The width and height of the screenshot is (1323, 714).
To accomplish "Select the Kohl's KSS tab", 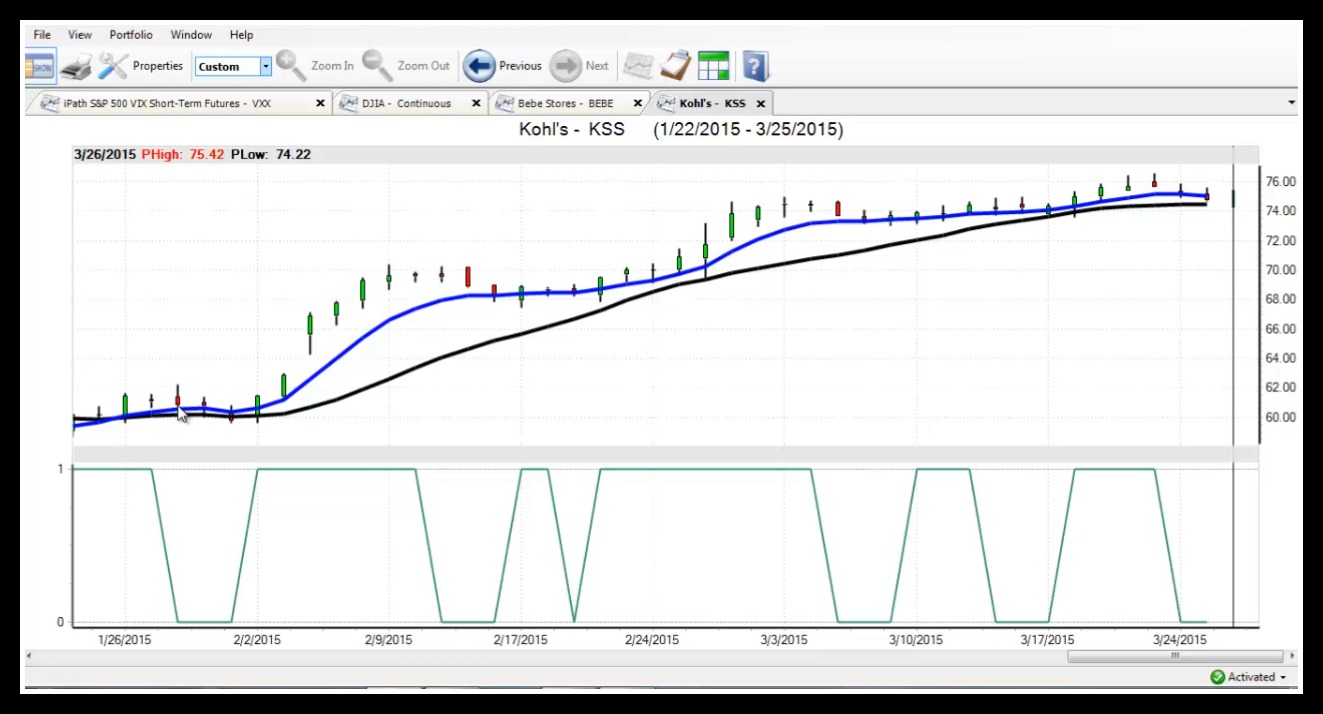I will tap(711, 103).
